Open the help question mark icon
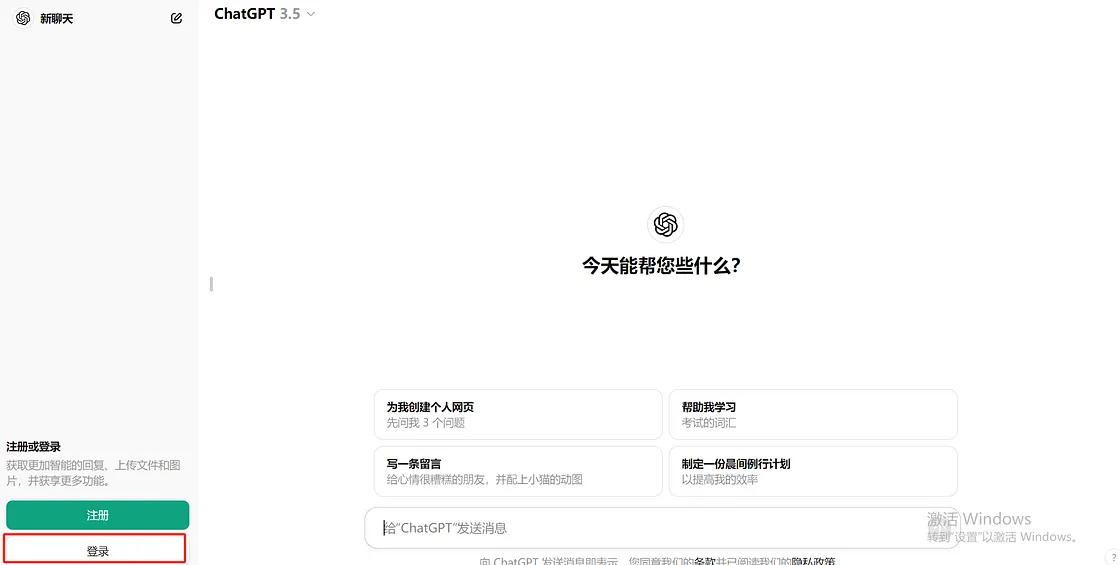 tap(1113, 558)
